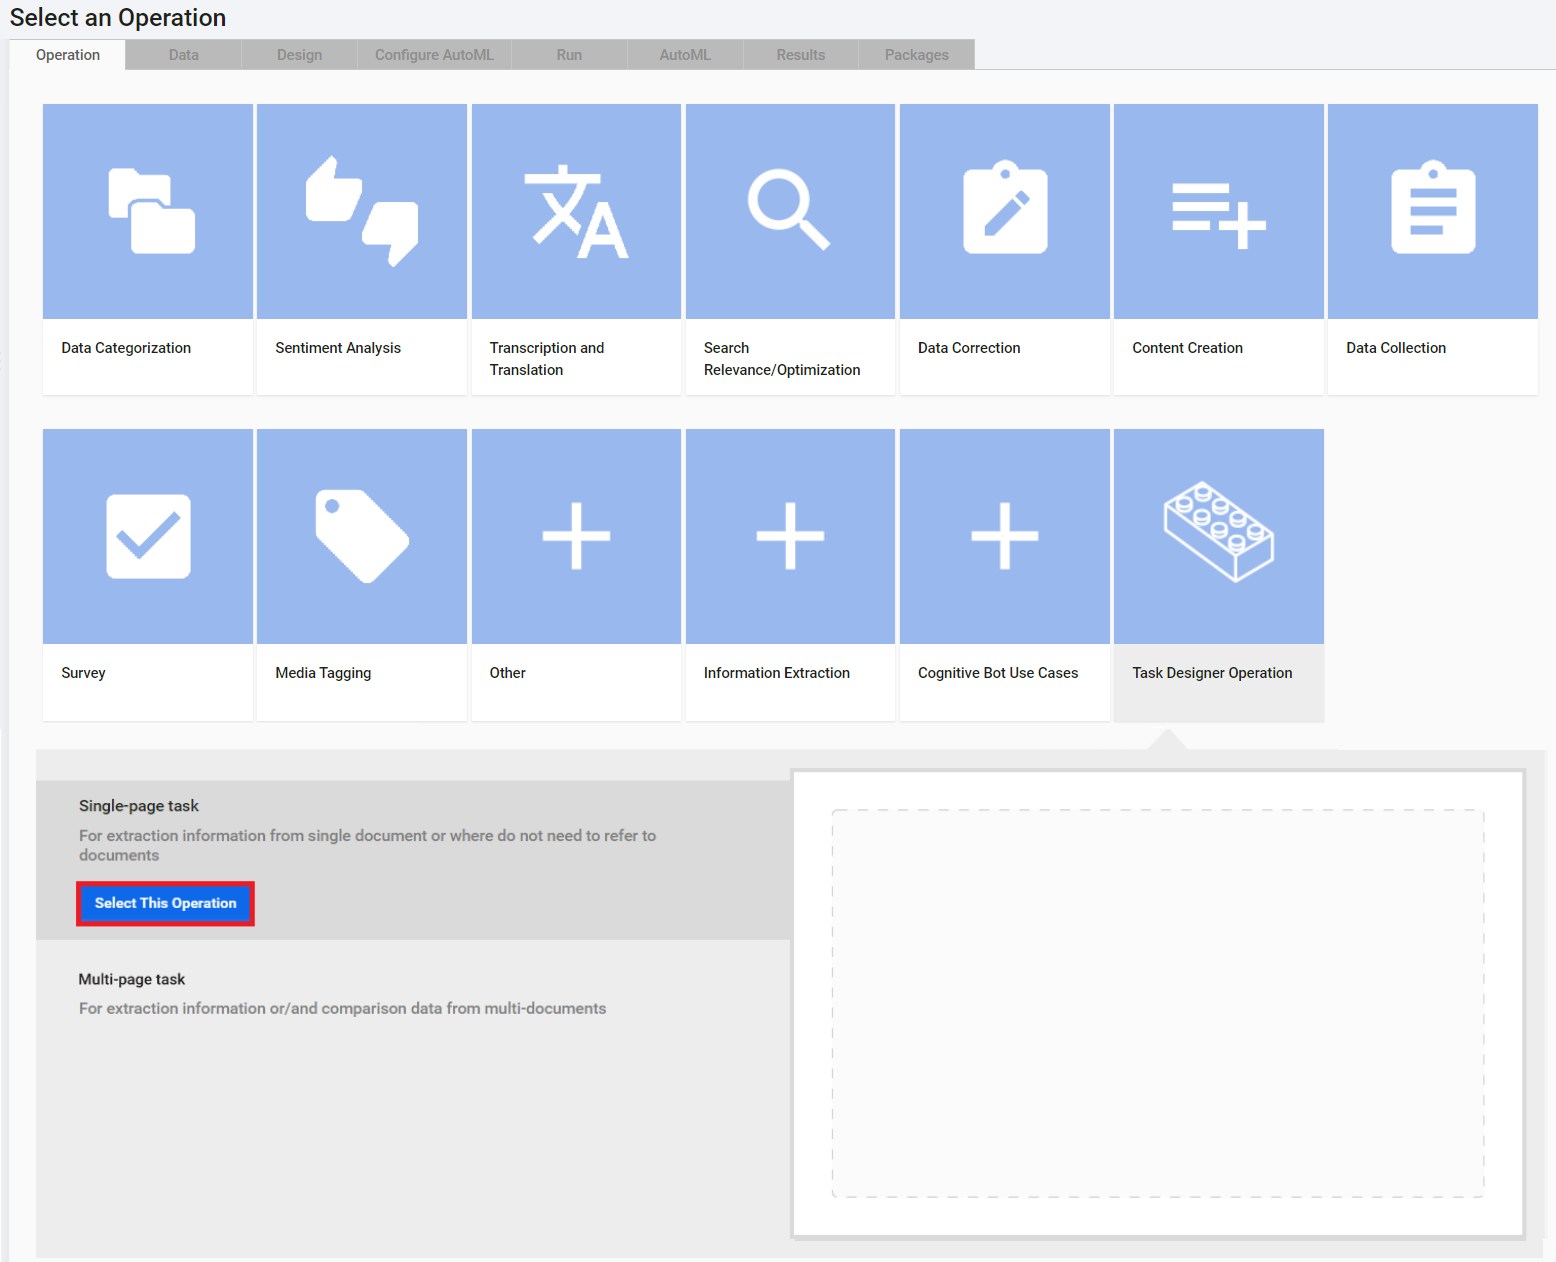Click the Search Relevance/Optimization label

[x=782, y=359]
